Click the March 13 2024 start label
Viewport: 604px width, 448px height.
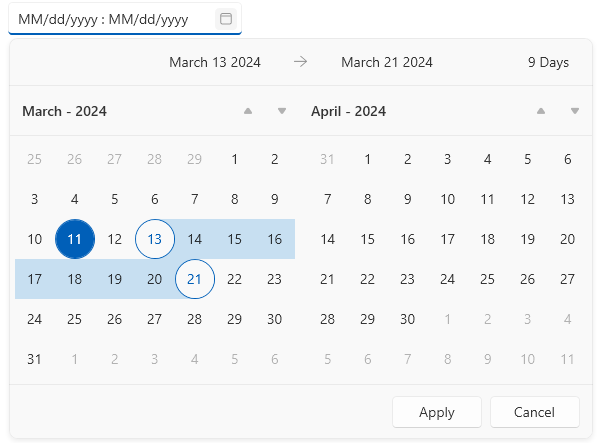click(215, 62)
